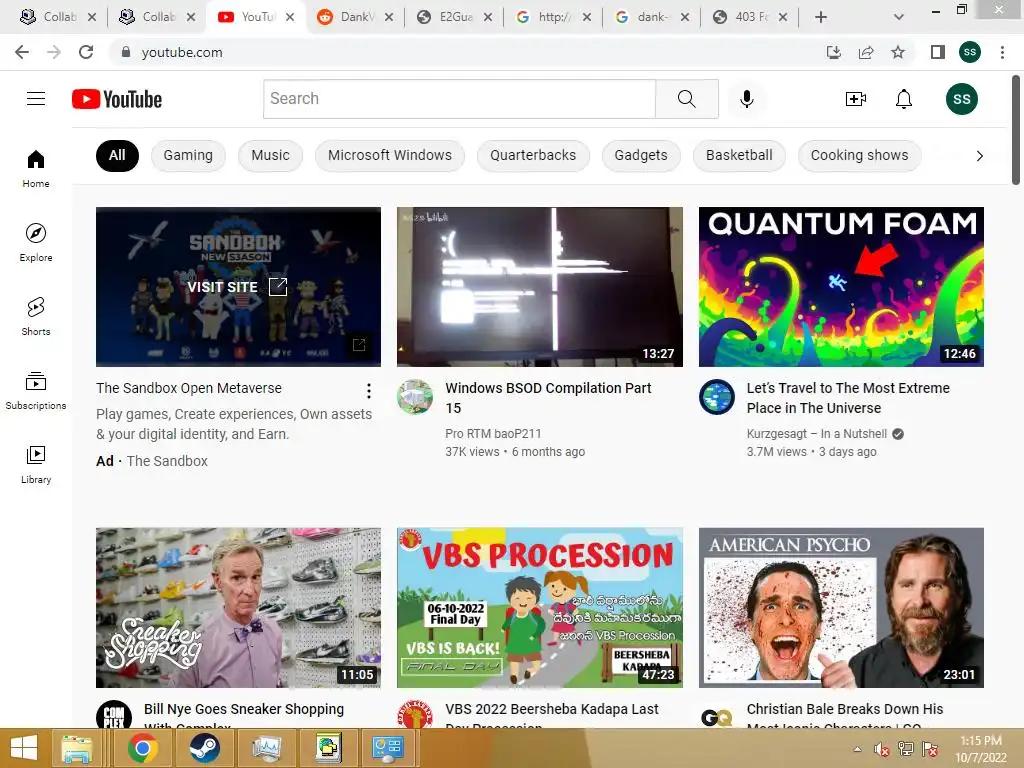Open the Windows BSOD Compilation Part 15 title
The width and height of the screenshot is (1024, 768).
pos(548,398)
